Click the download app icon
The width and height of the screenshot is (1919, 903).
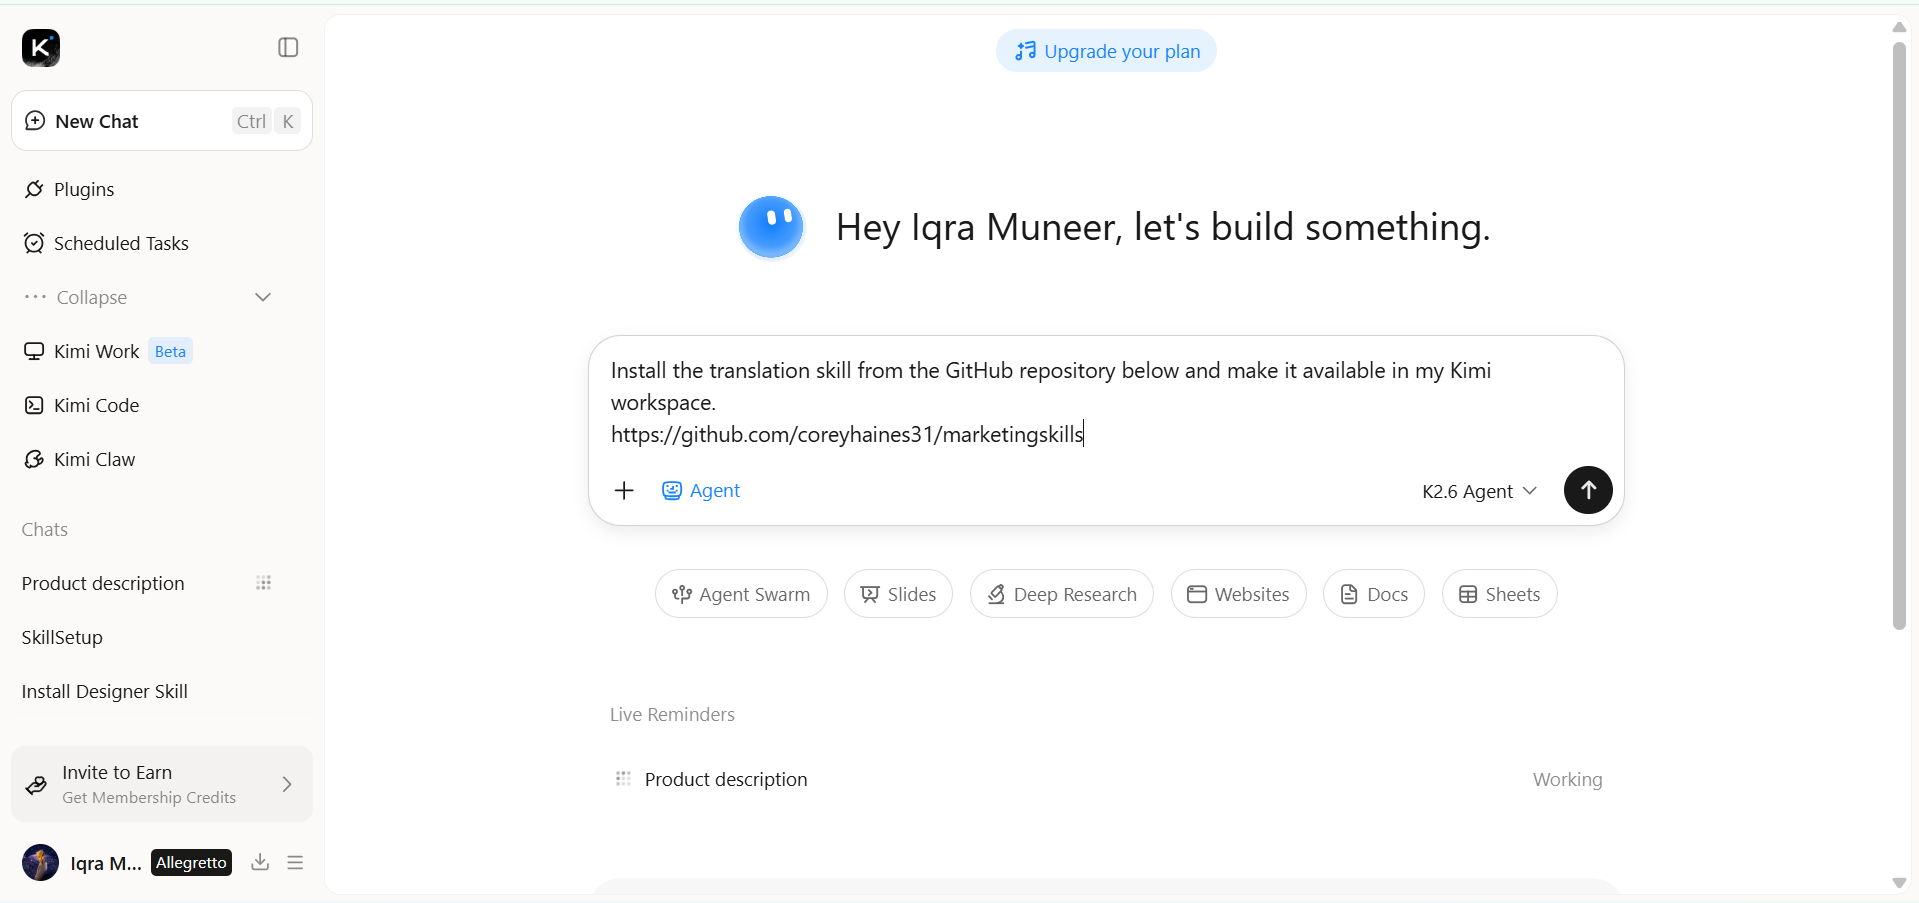[260, 862]
